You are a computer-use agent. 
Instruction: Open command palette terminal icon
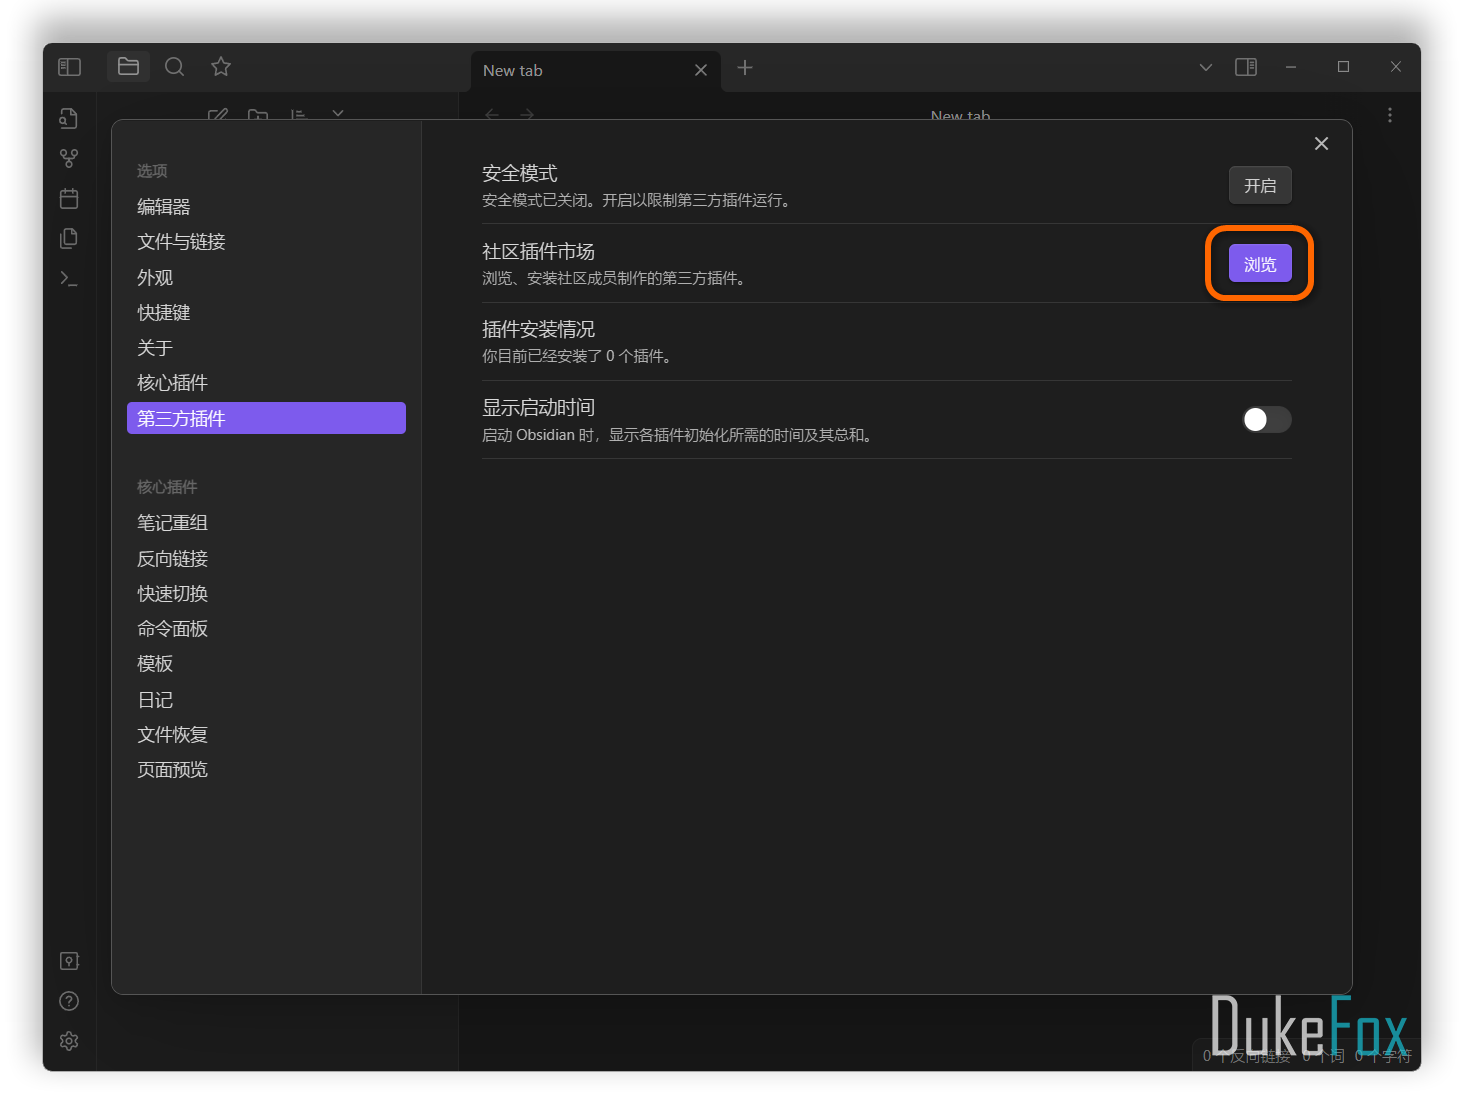(x=69, y=279)
